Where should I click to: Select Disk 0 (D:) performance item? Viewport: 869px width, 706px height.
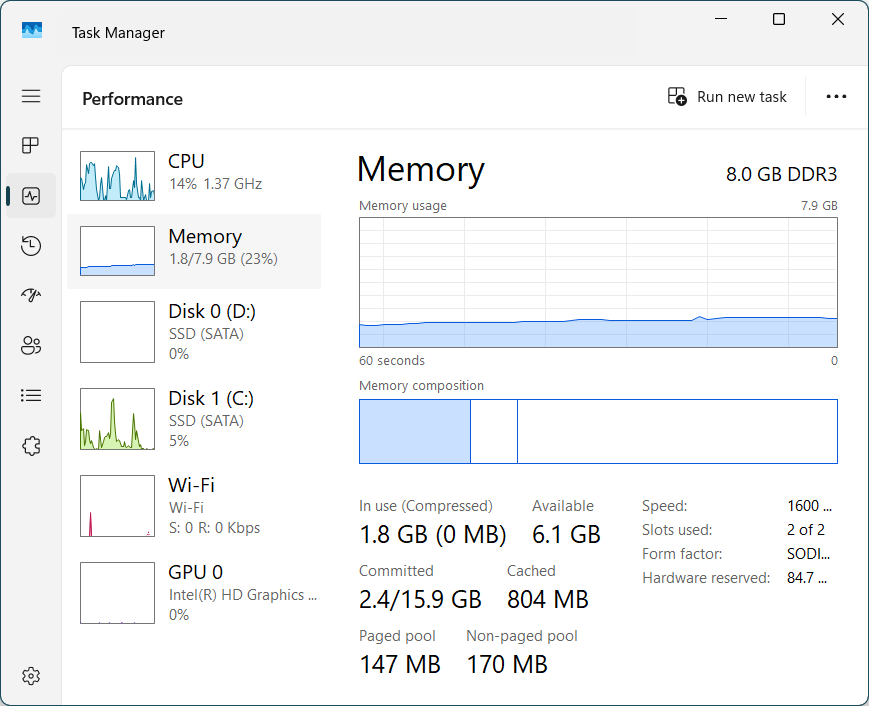coord(194,332)
